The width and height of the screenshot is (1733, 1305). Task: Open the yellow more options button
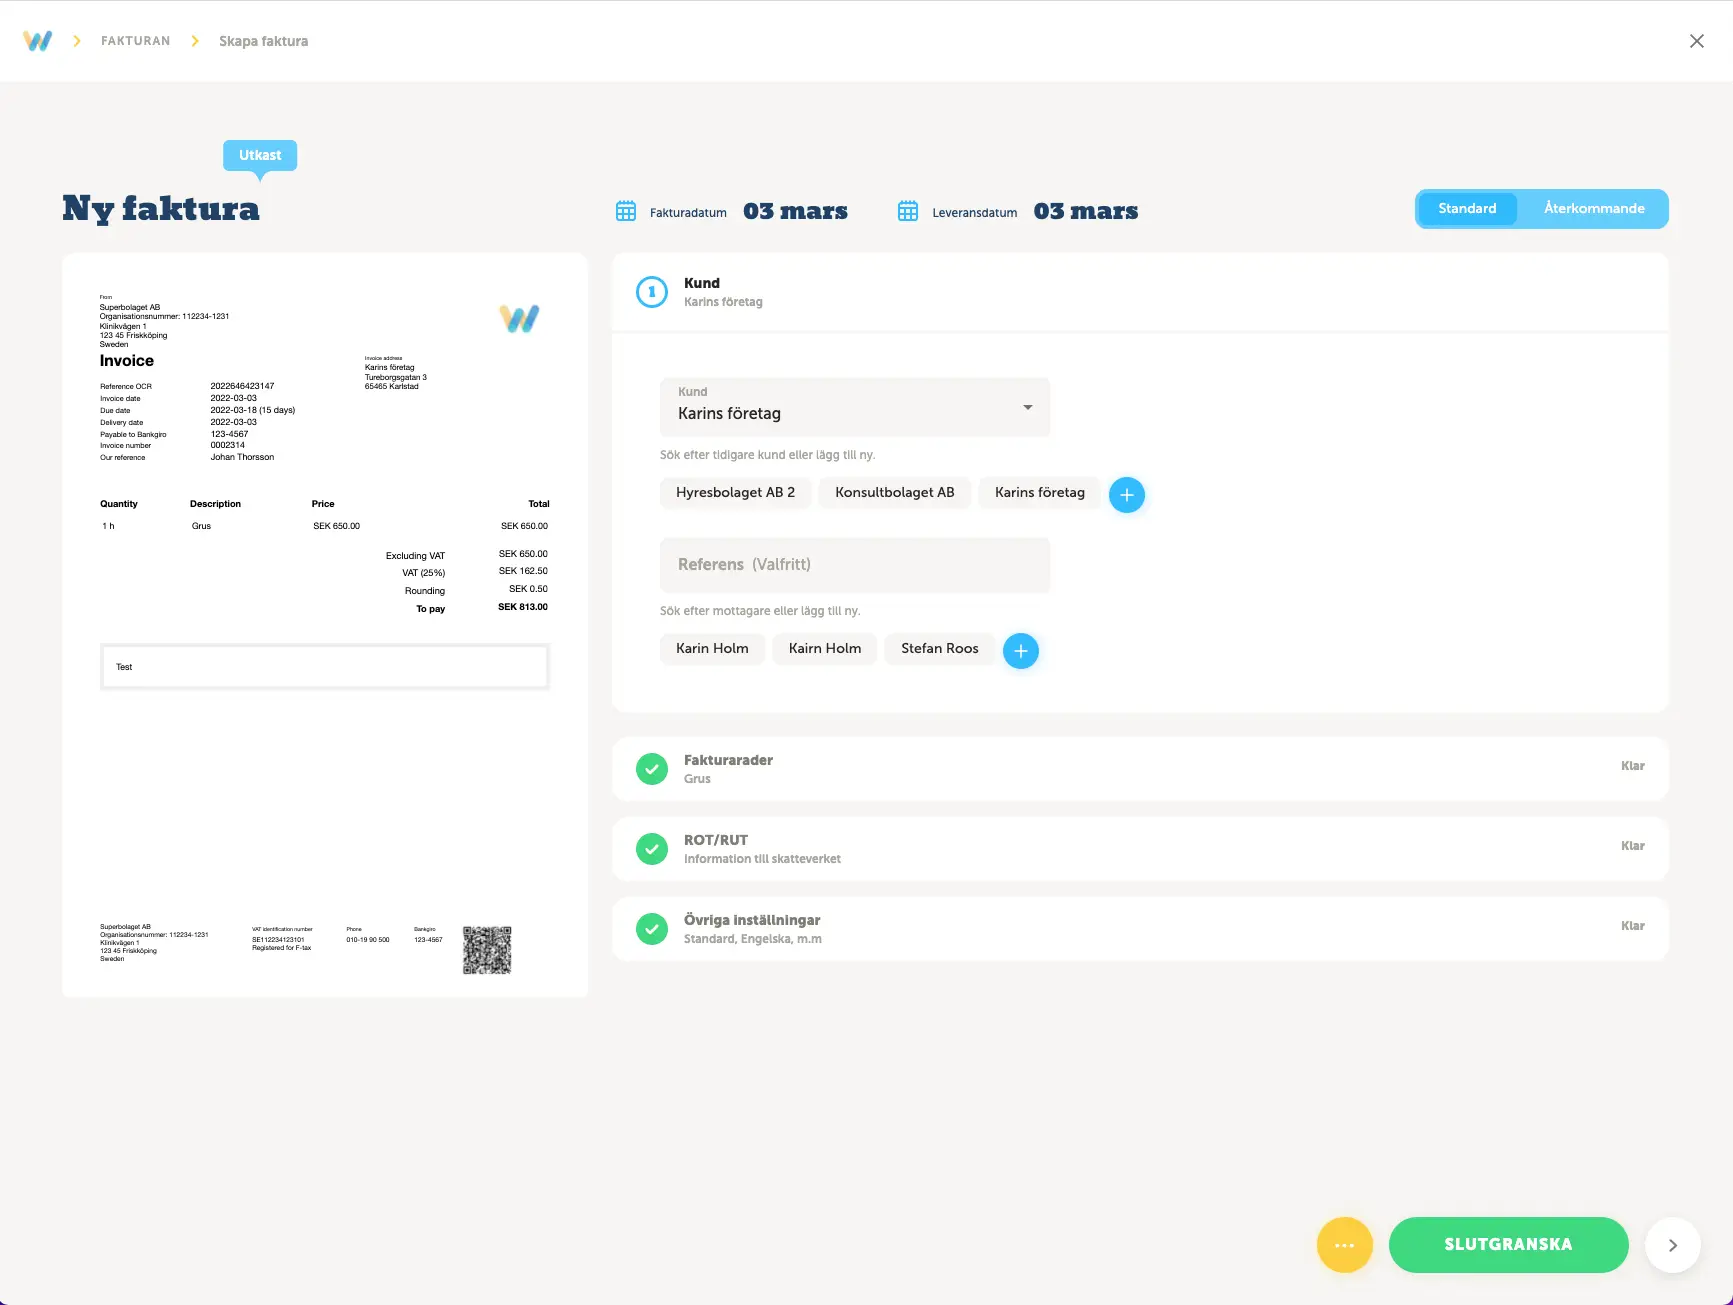(1345, 1245)
